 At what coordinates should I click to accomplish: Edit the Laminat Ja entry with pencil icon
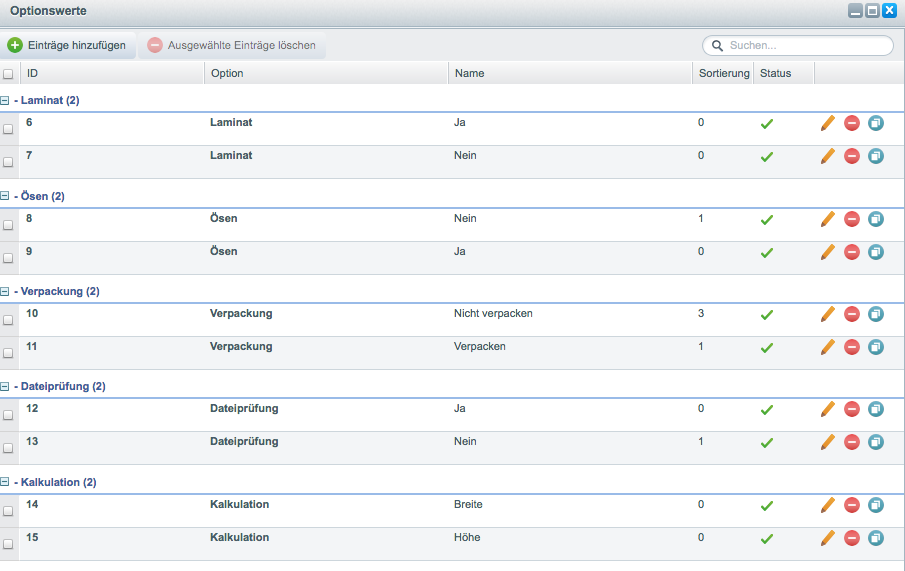827,124
